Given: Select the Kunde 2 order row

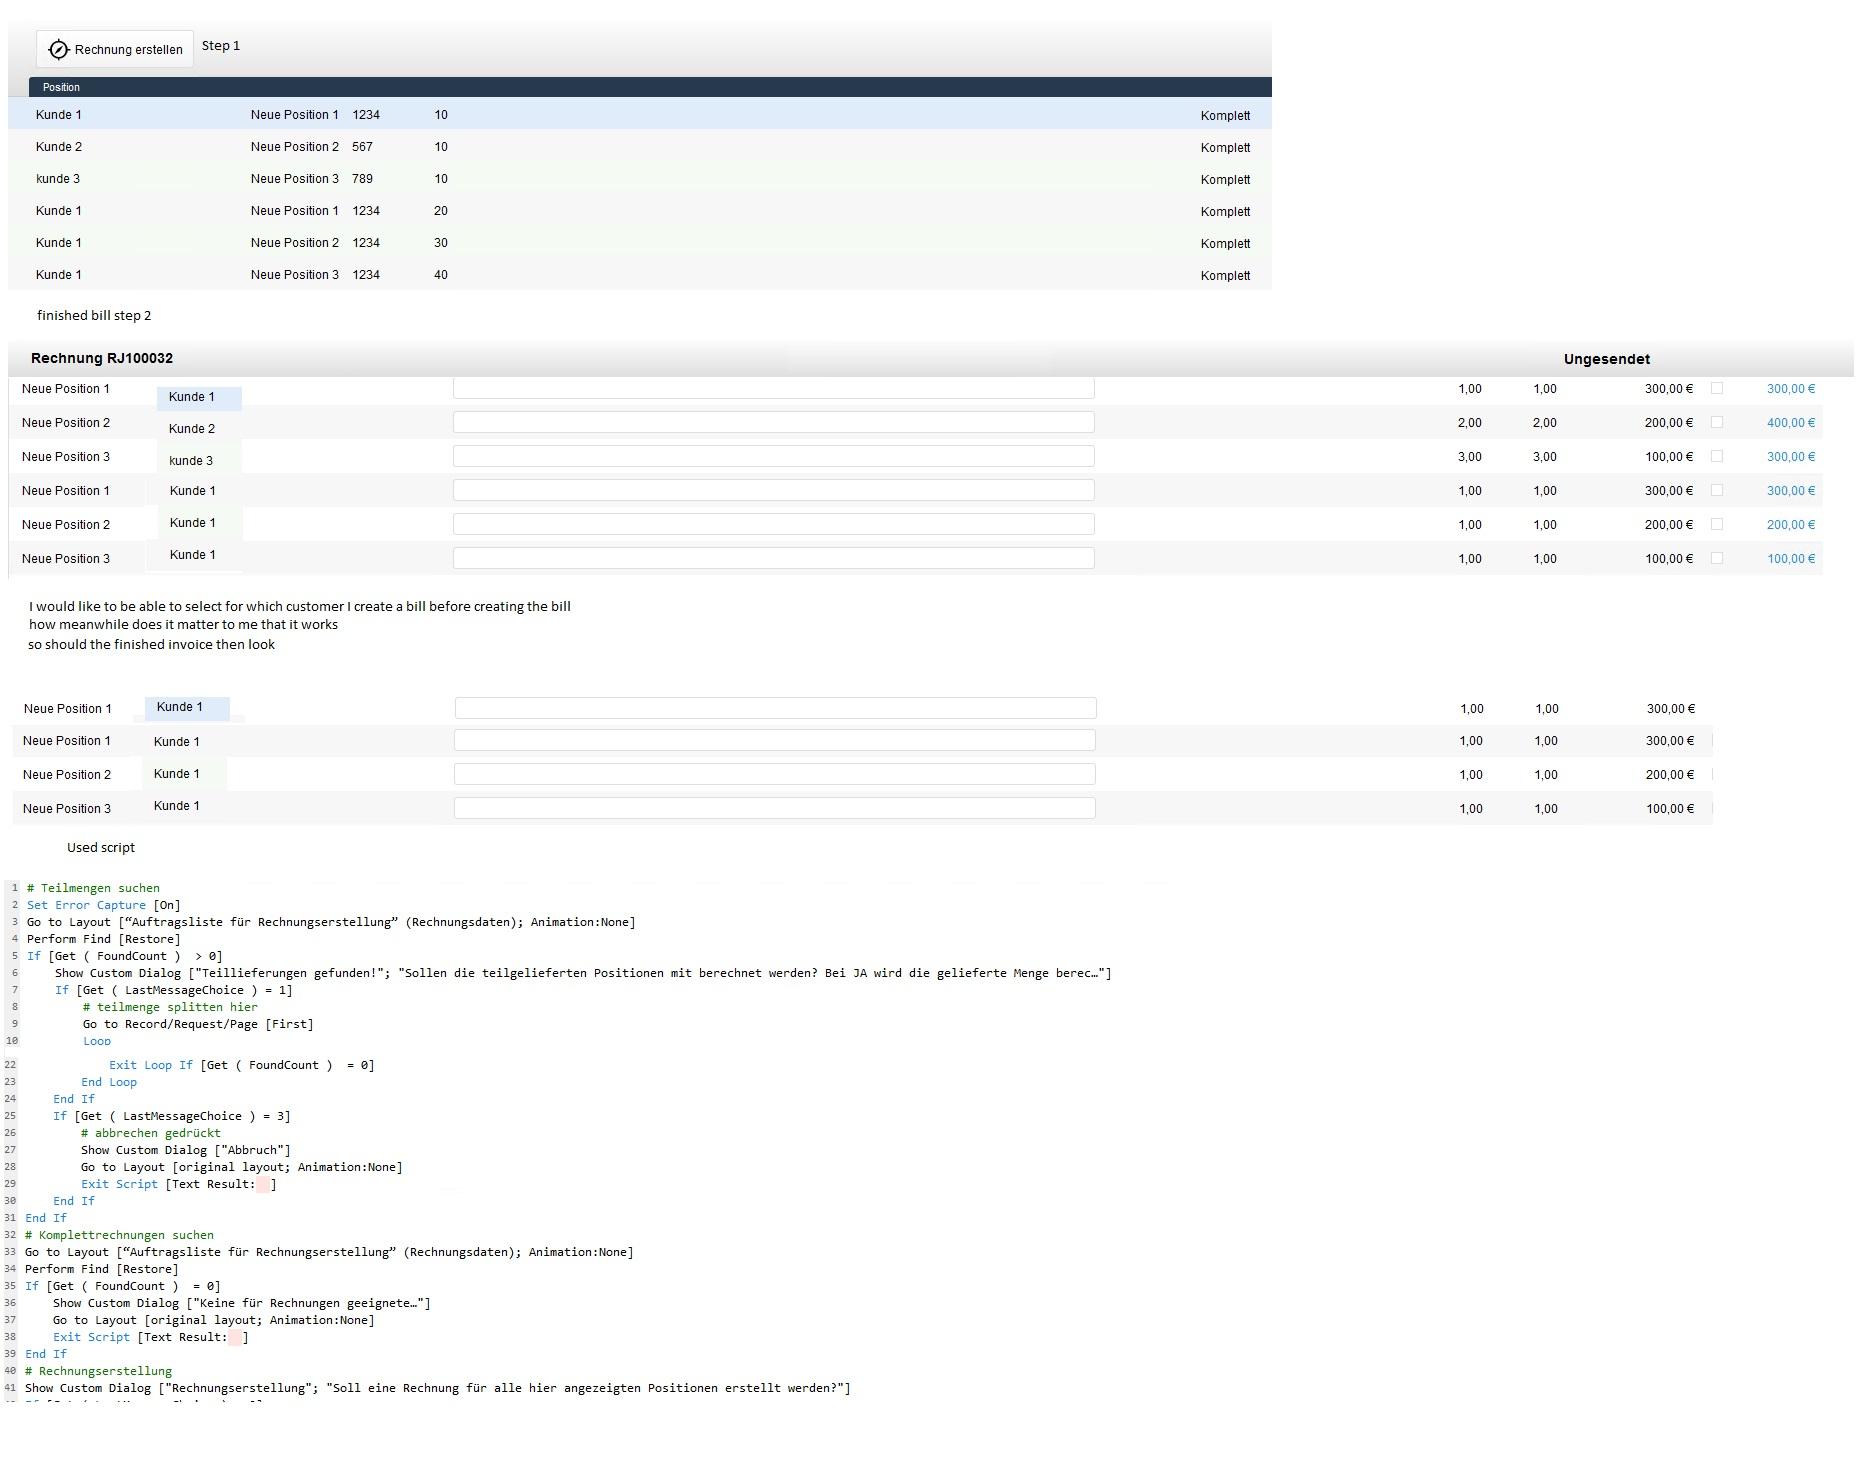Looking at the screenshot, I should [640, 147].
